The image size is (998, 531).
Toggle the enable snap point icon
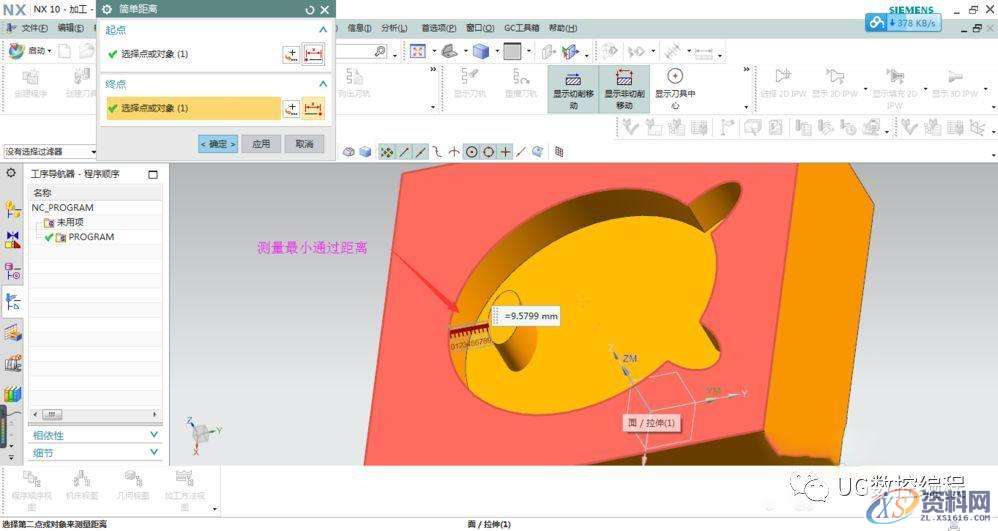coord(386,152)
